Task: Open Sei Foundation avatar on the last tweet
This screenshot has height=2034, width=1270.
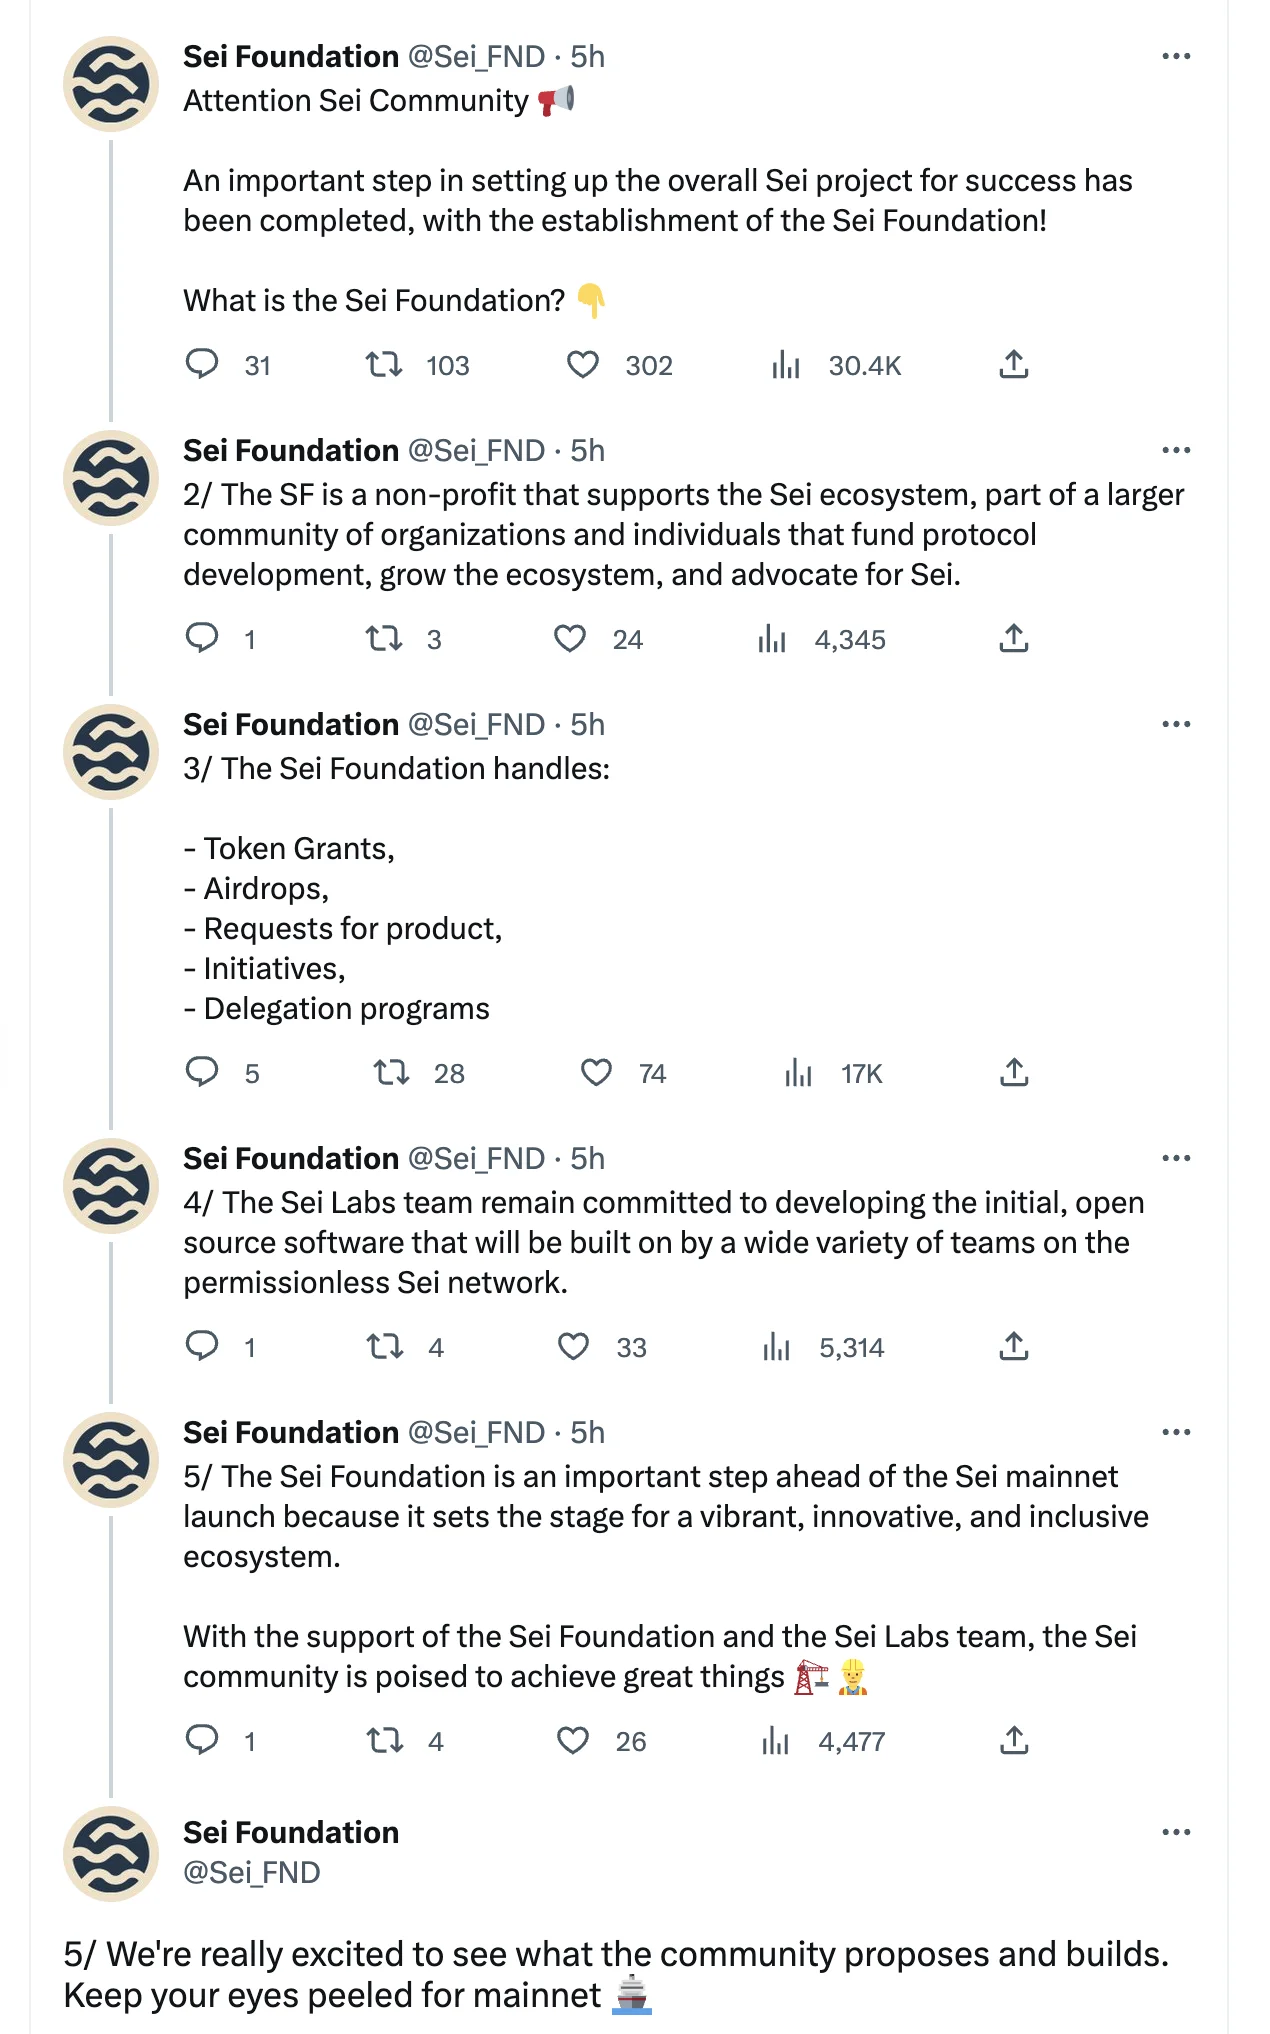Action: tap(111, 1854)
